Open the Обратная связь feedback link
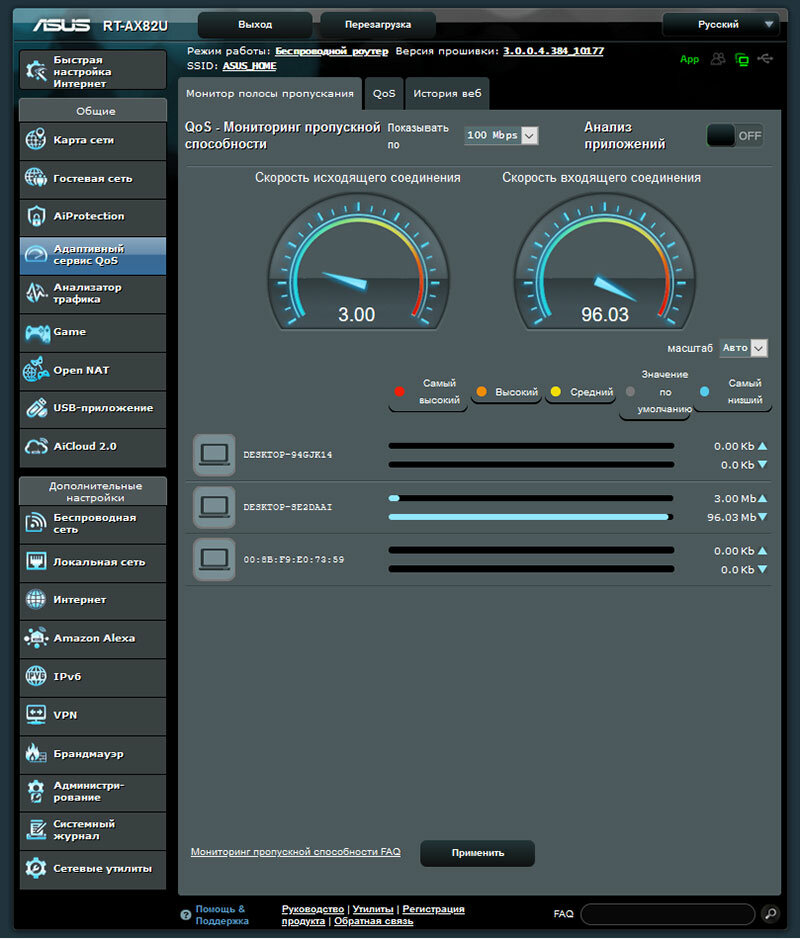The image size is (800, 940). pyautogui.click(x=374, y=921)
